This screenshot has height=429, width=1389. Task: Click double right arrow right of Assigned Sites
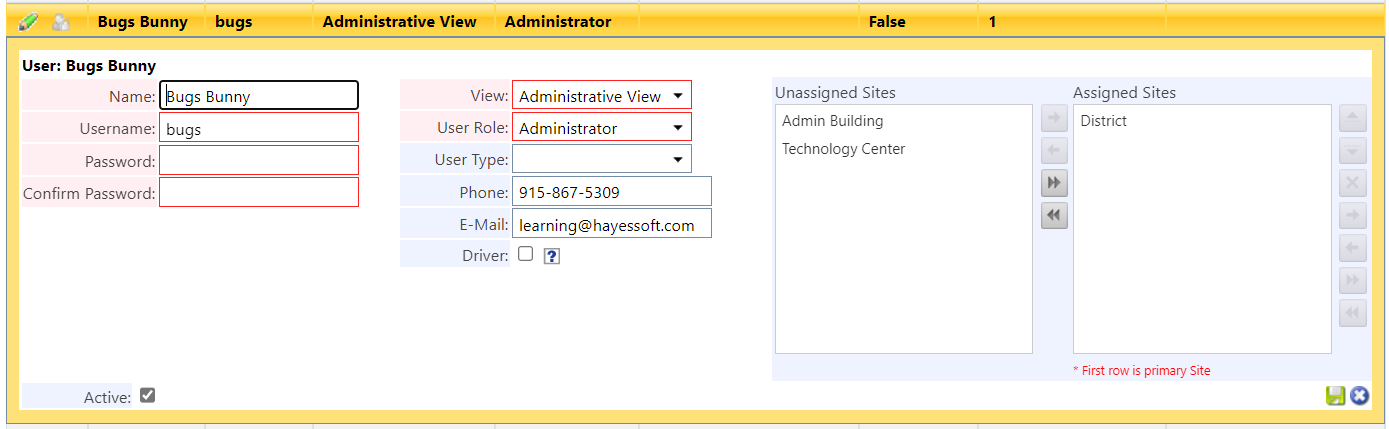[1352, 281]
